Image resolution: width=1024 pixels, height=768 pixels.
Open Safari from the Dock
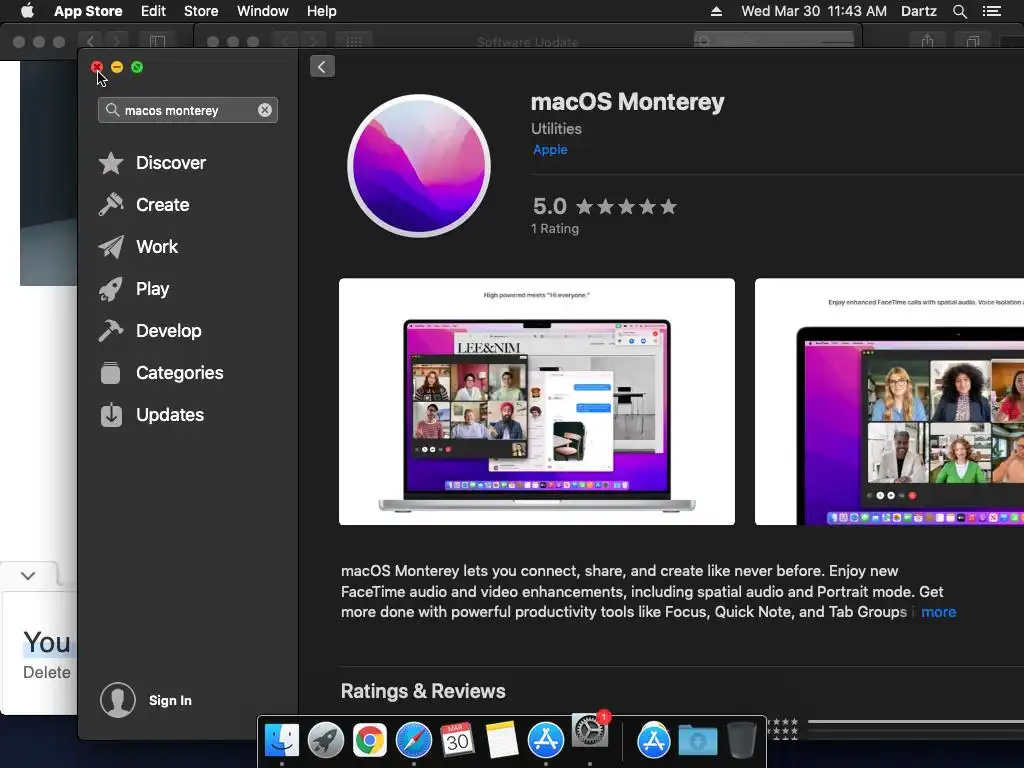coord(413,741)
